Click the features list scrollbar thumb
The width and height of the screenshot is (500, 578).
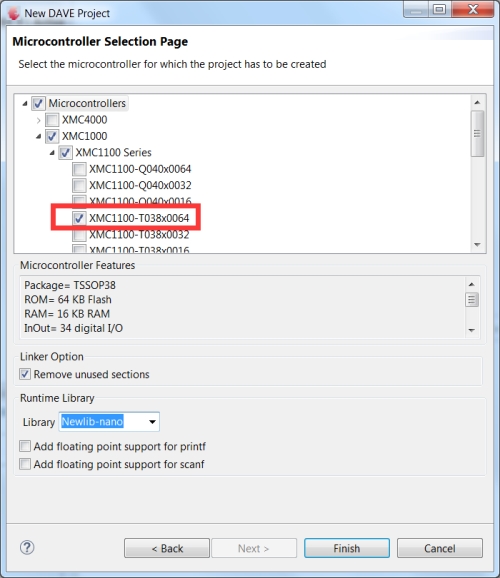[472, 300]
